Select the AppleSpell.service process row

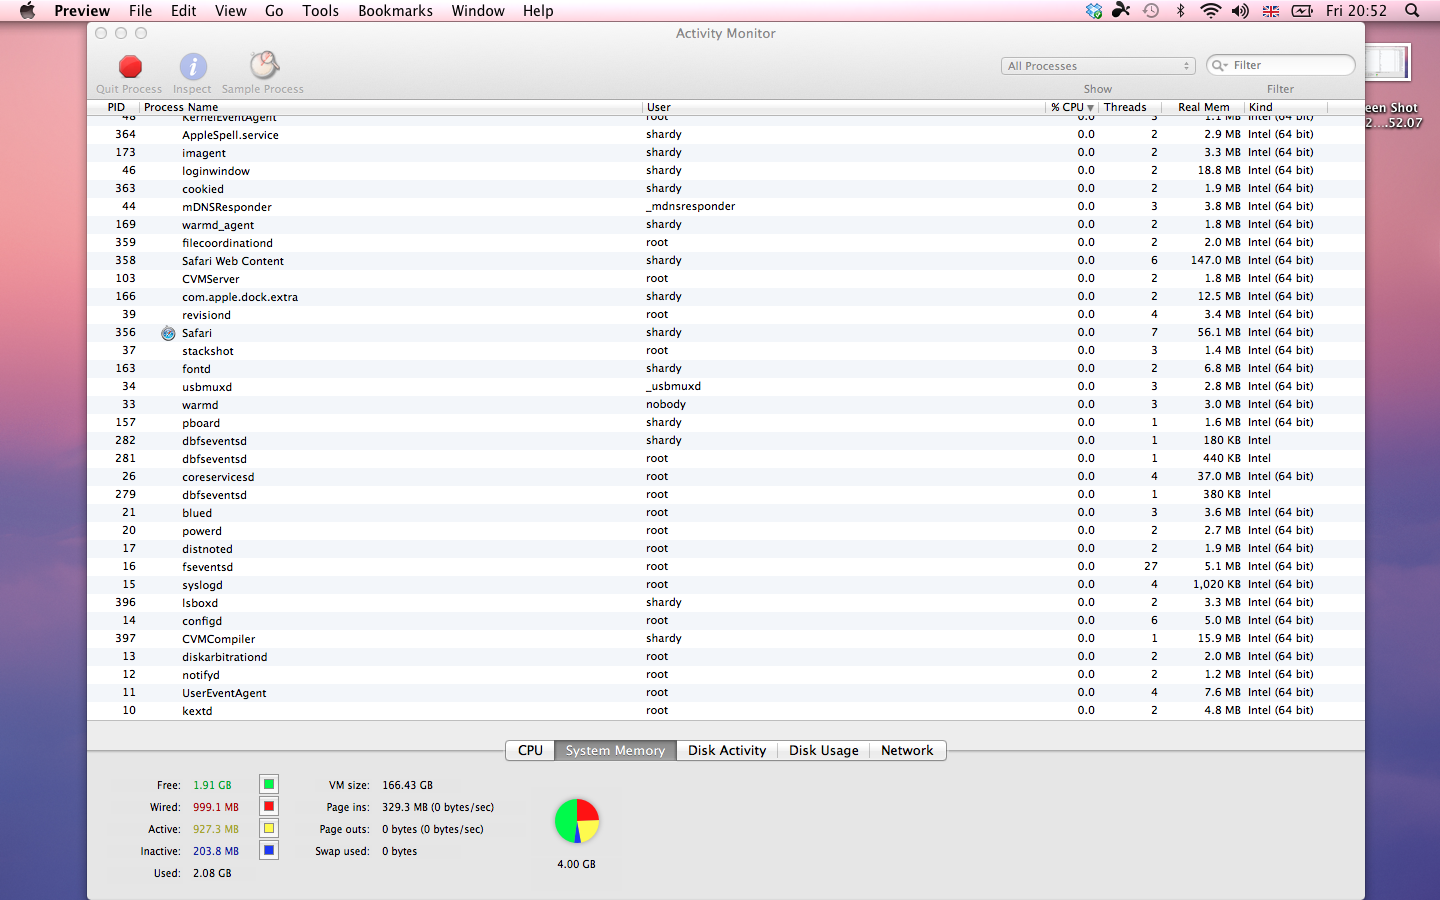click(x=726, y=135)
